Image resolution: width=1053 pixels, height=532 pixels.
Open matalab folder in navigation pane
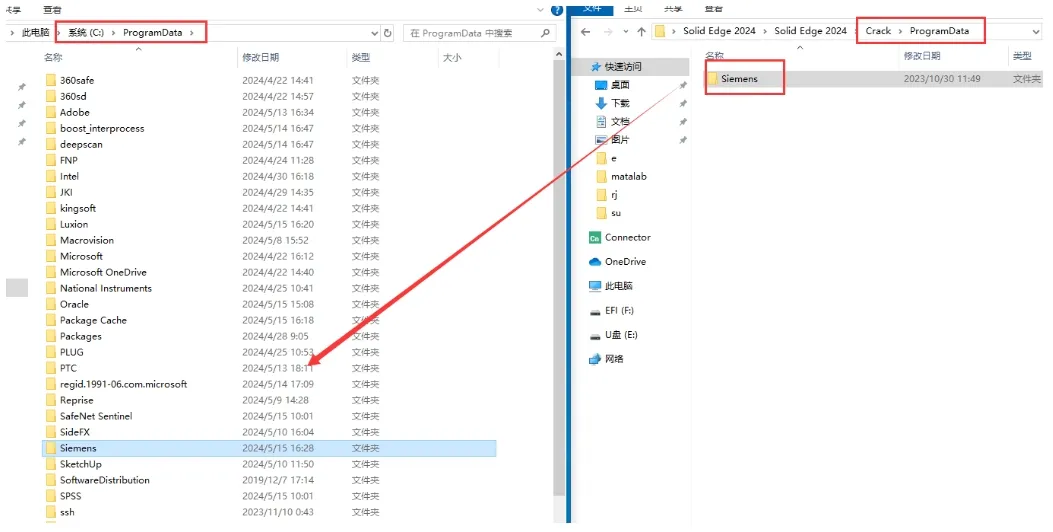coord(621,177)
